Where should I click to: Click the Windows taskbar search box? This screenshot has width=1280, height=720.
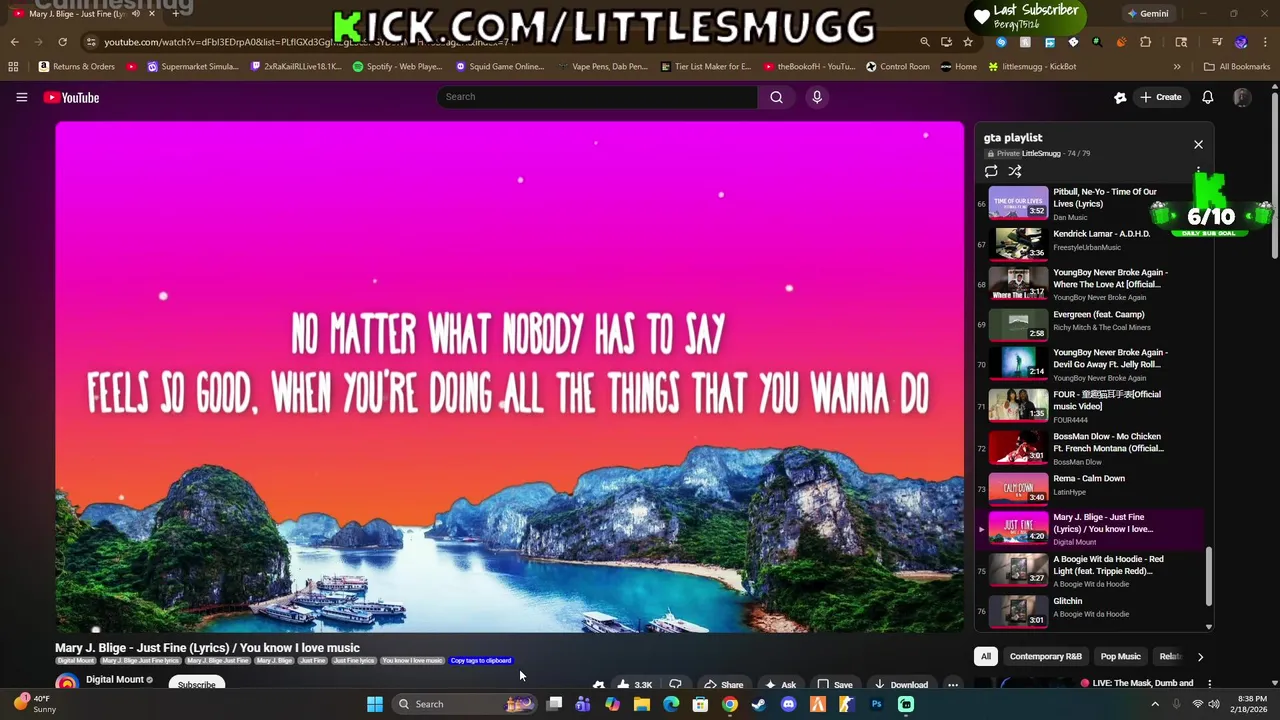(465, 704)
